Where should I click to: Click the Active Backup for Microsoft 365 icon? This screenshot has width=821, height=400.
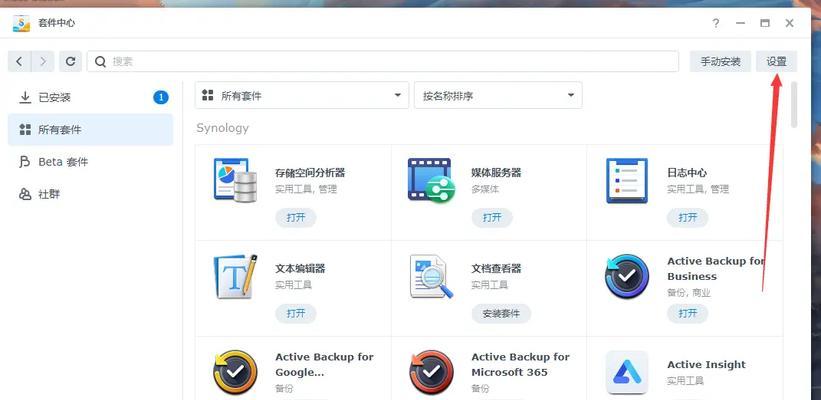pos(431,372)
